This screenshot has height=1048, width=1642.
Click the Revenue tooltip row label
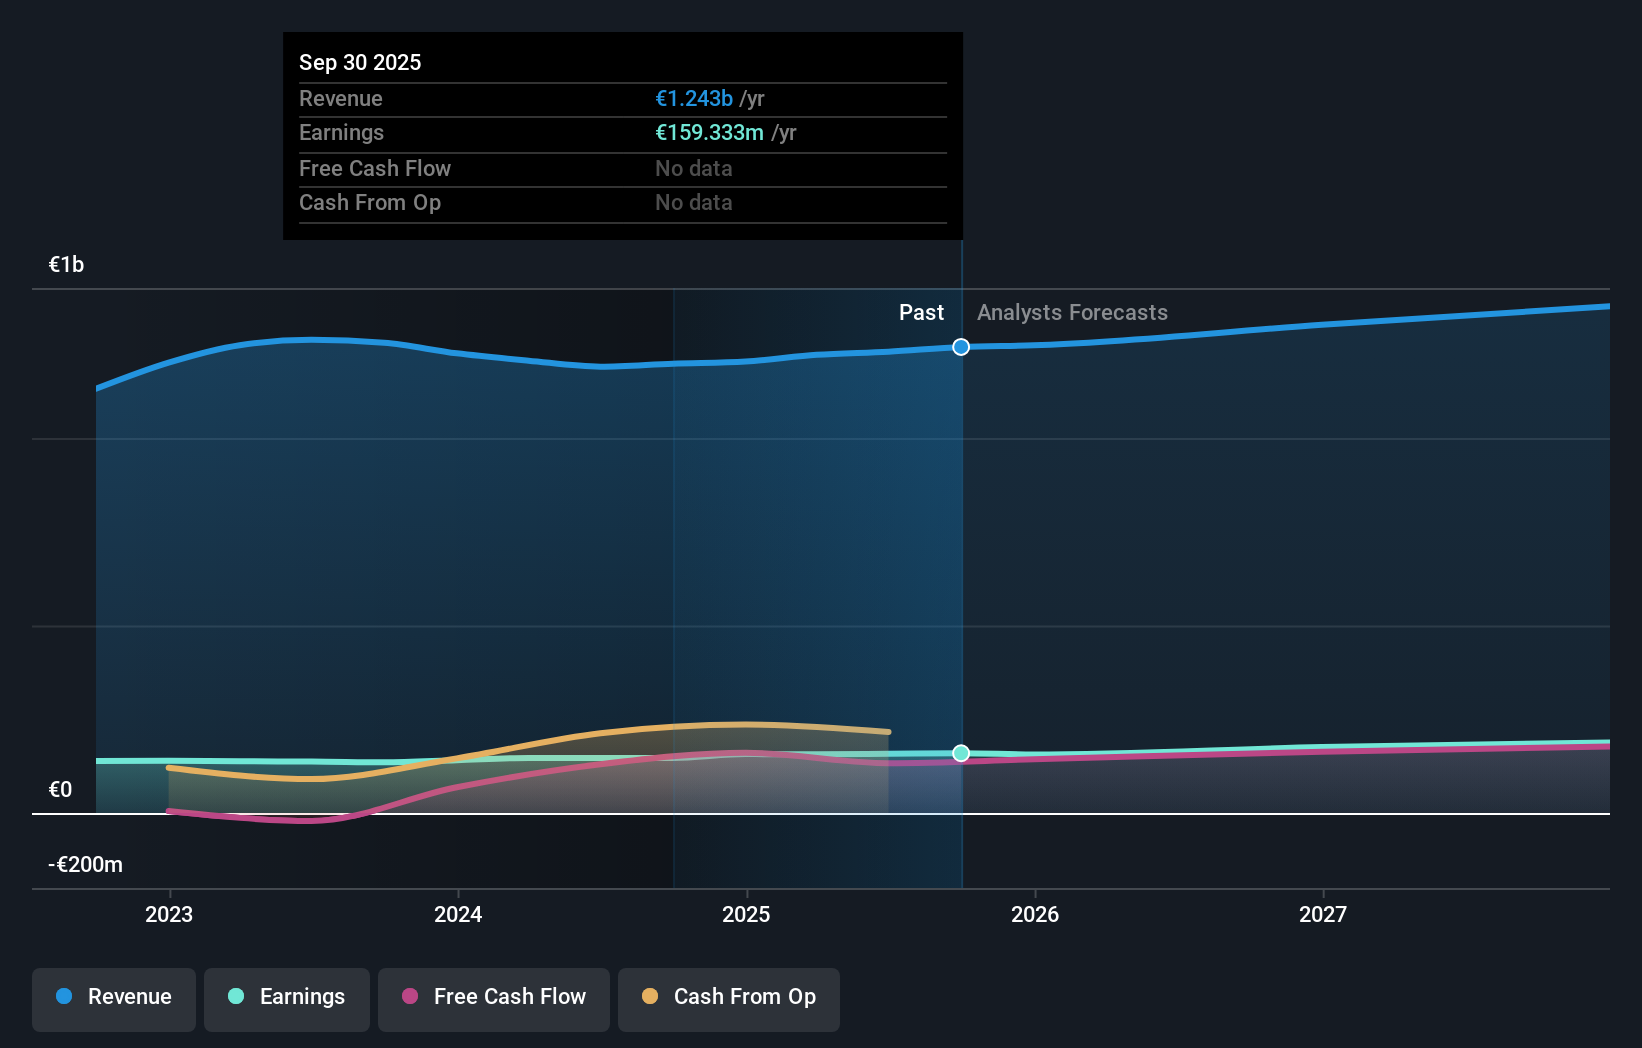(341, 99)
